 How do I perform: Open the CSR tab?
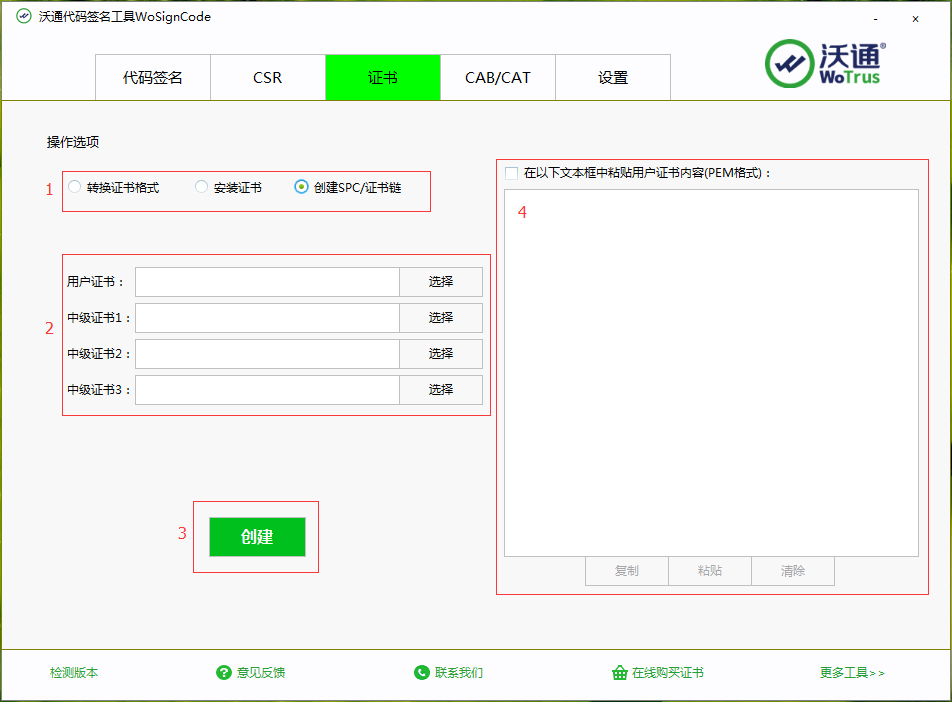[x=268, y=78]
